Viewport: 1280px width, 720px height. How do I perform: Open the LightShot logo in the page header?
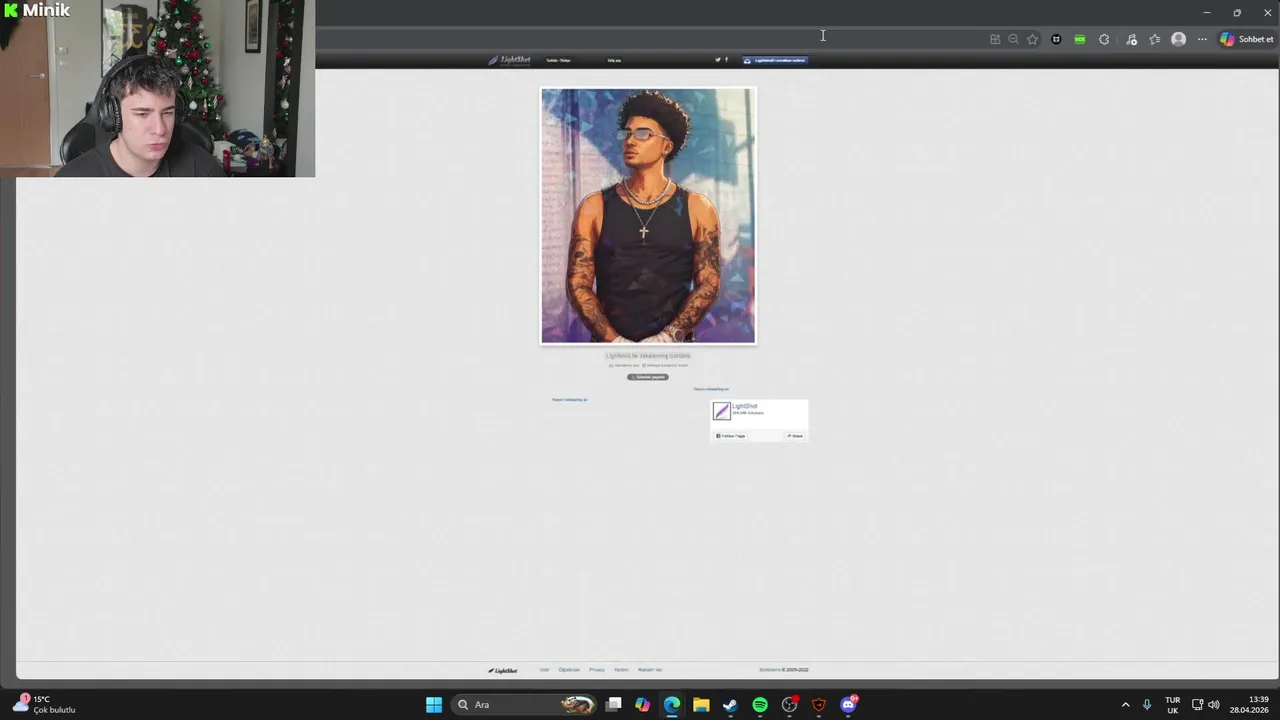pyautogui.click(x=510, y=60)
